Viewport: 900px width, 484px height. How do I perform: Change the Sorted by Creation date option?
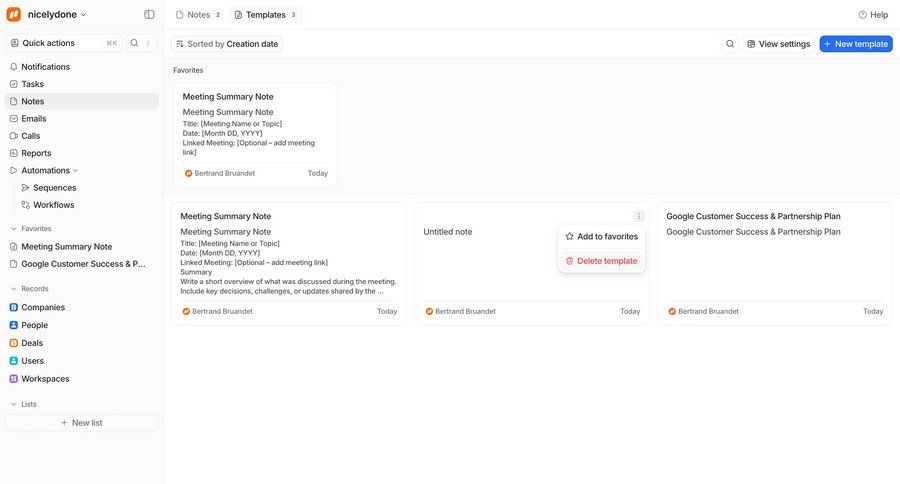point(227,44)
